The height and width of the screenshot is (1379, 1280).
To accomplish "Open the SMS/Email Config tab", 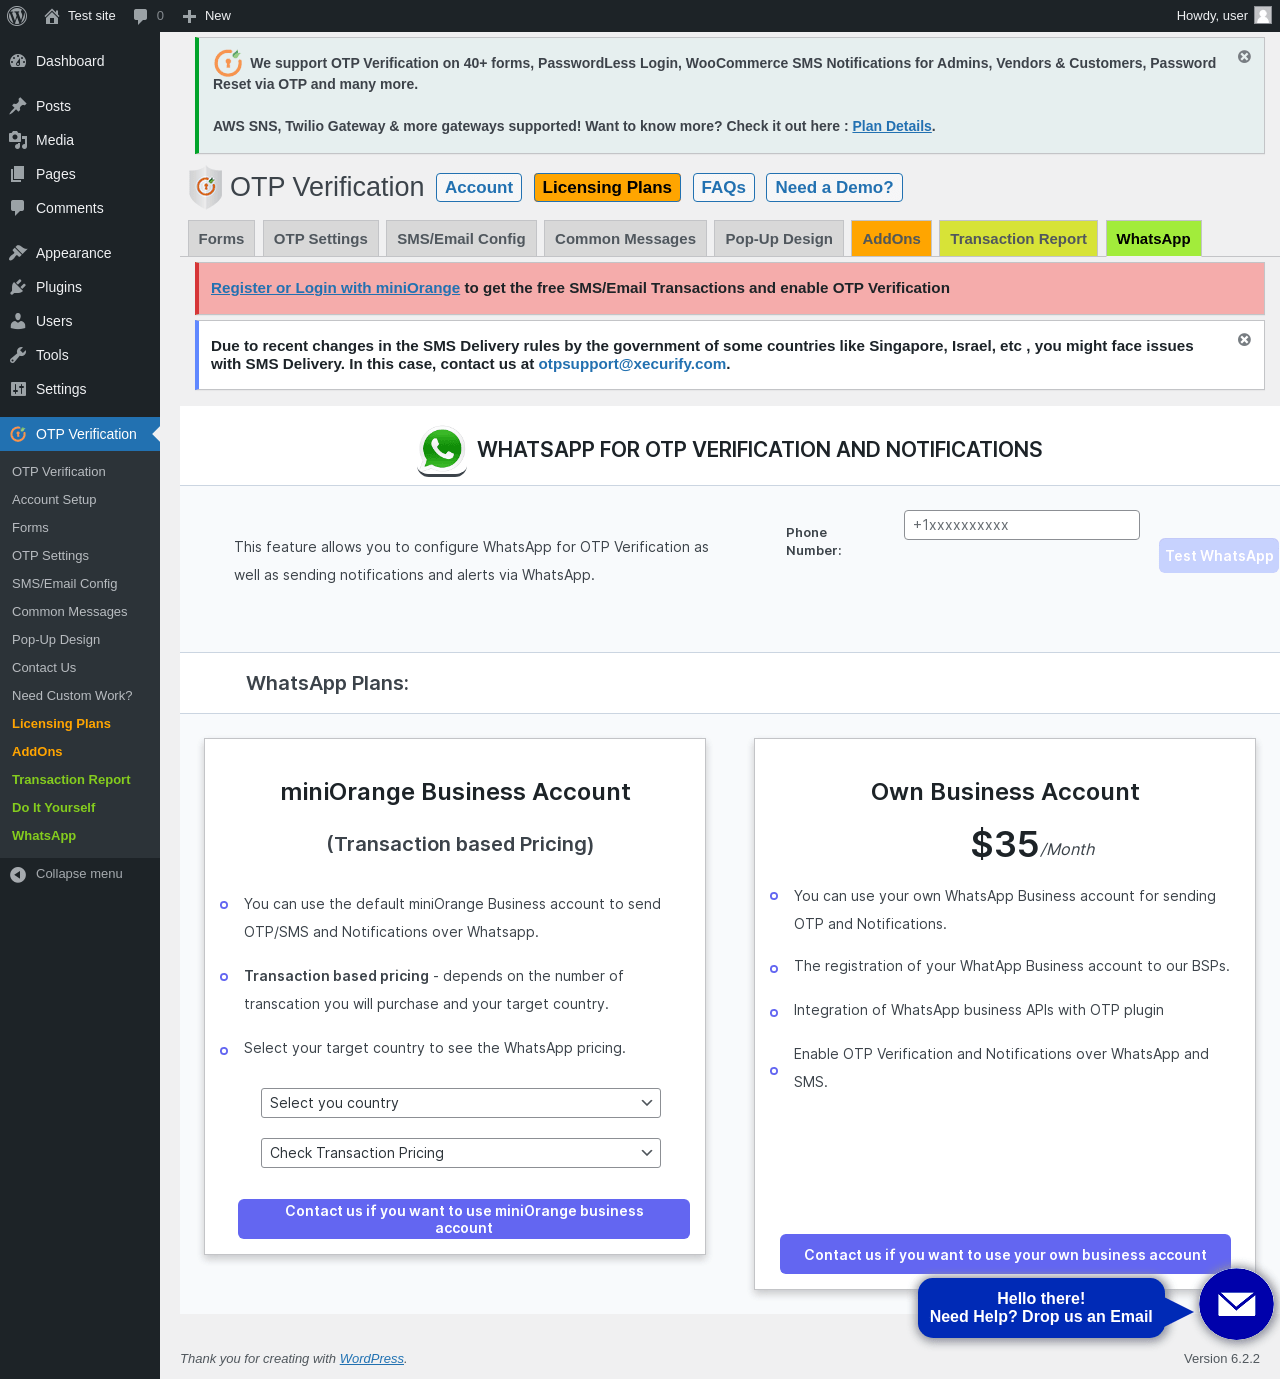I will (461, 239).
